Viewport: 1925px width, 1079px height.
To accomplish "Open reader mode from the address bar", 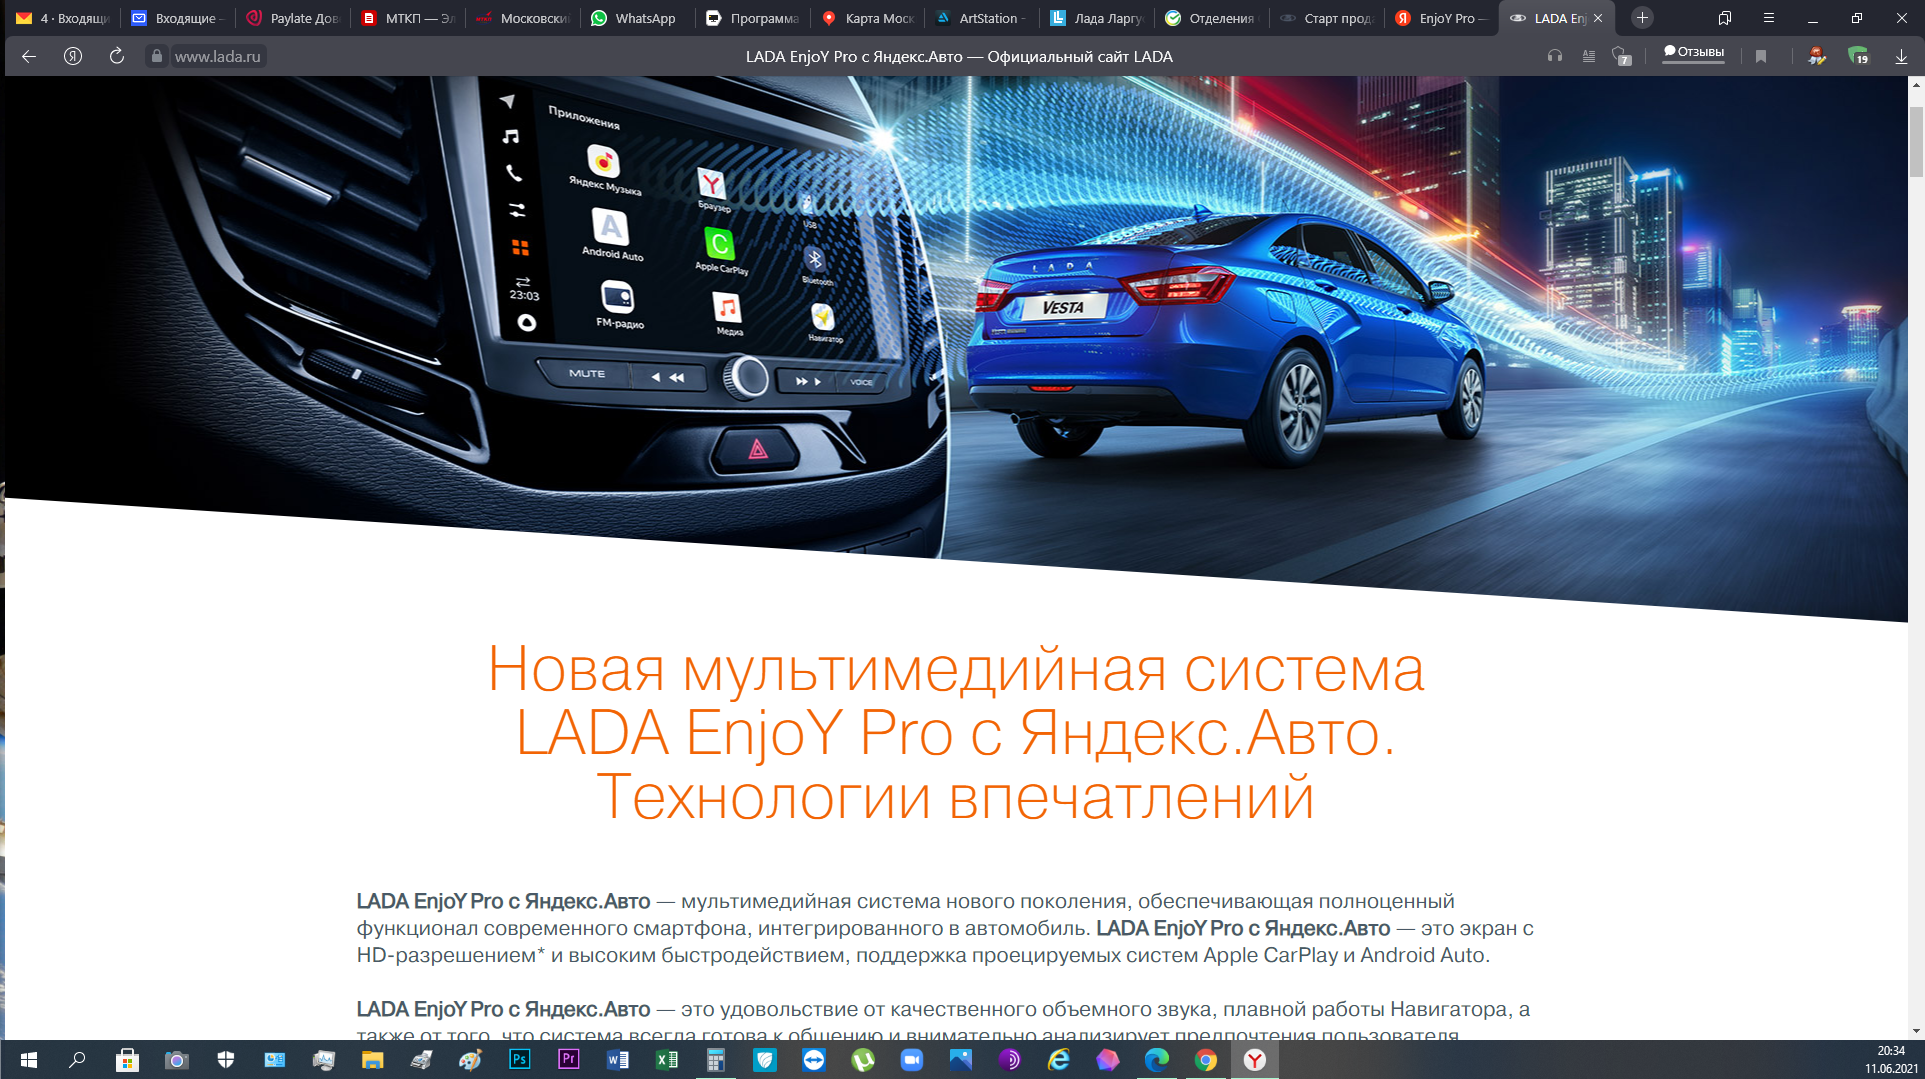I will [1588, 56].
